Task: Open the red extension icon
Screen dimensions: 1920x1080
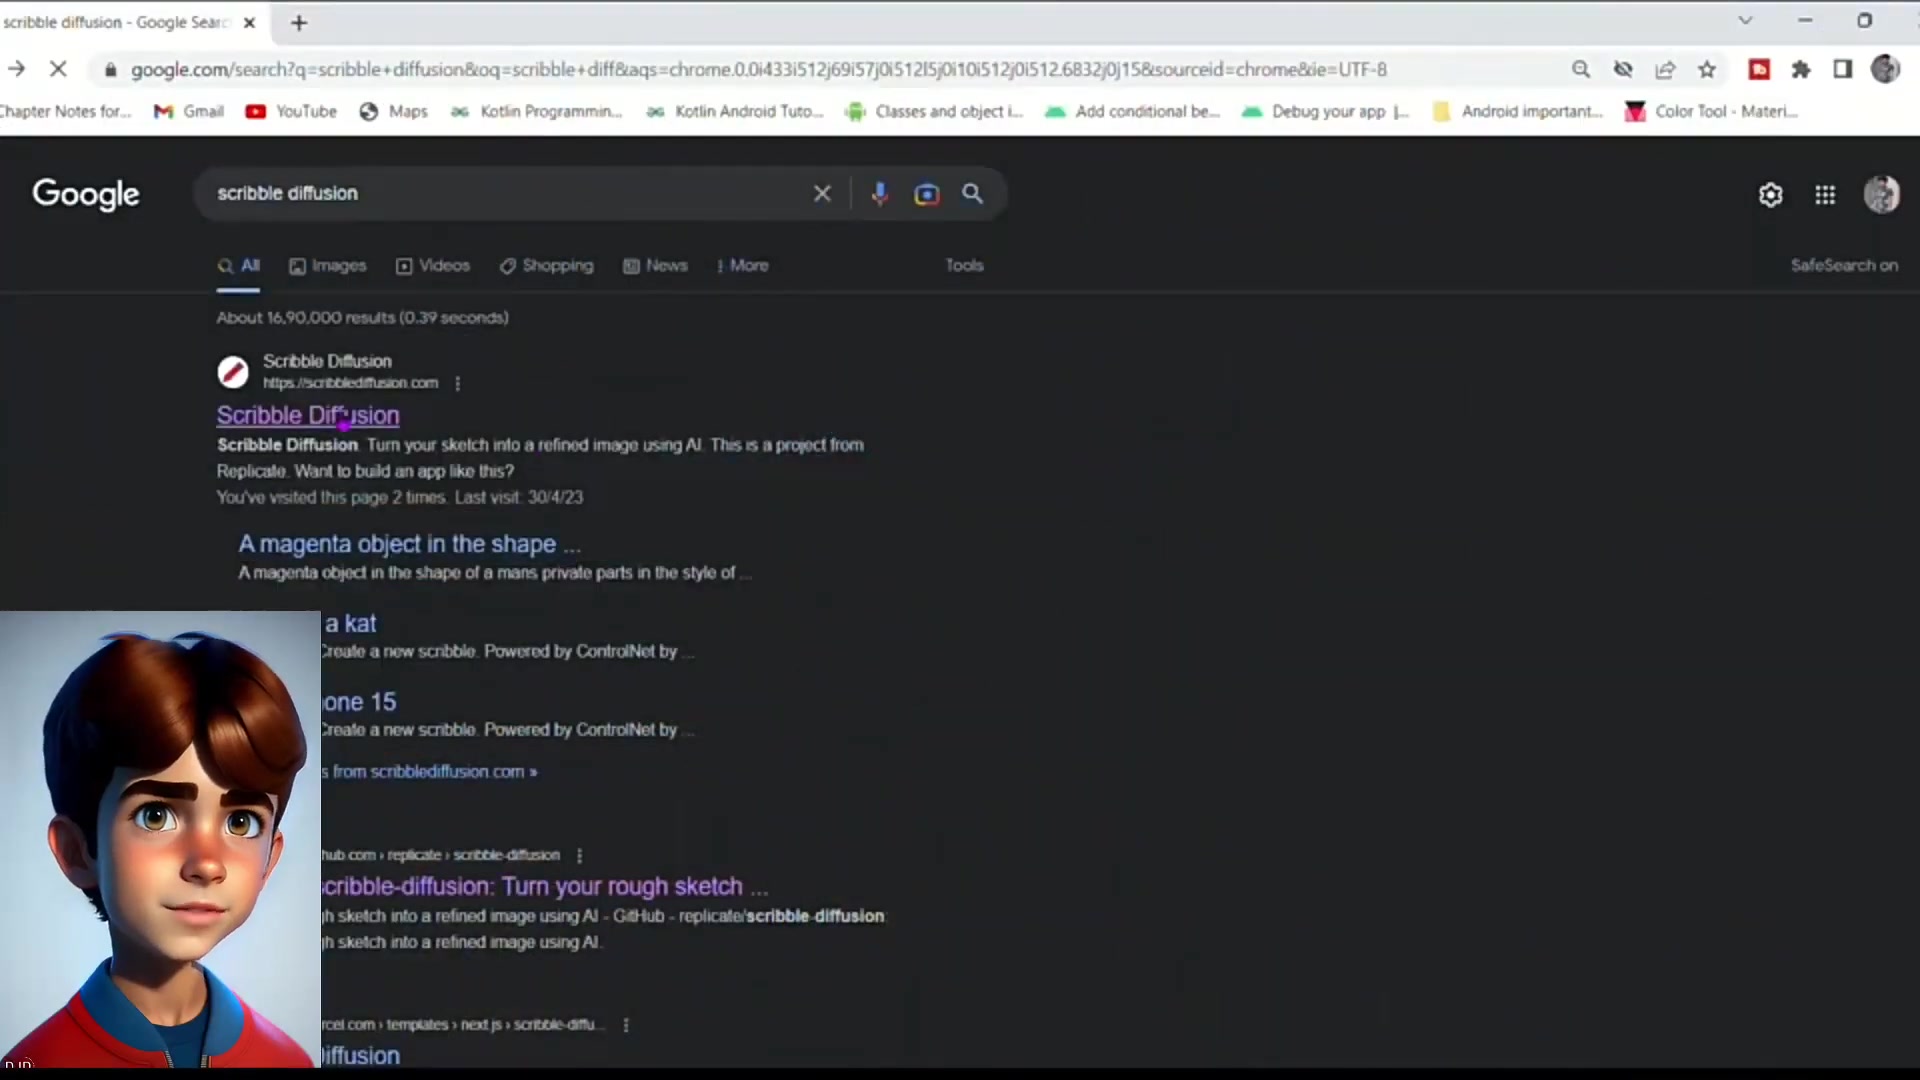Action: [1759, 69]
